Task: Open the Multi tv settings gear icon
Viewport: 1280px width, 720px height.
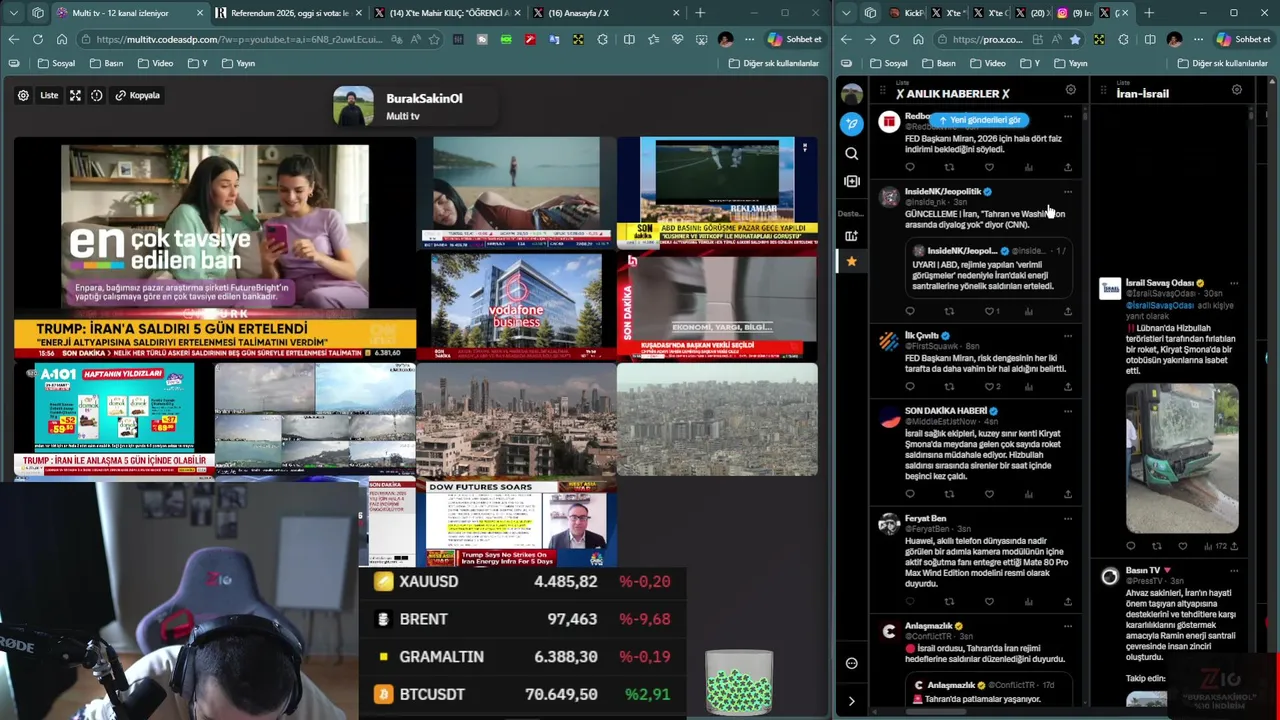Action: pyautogui.click(x=23, y=96)
